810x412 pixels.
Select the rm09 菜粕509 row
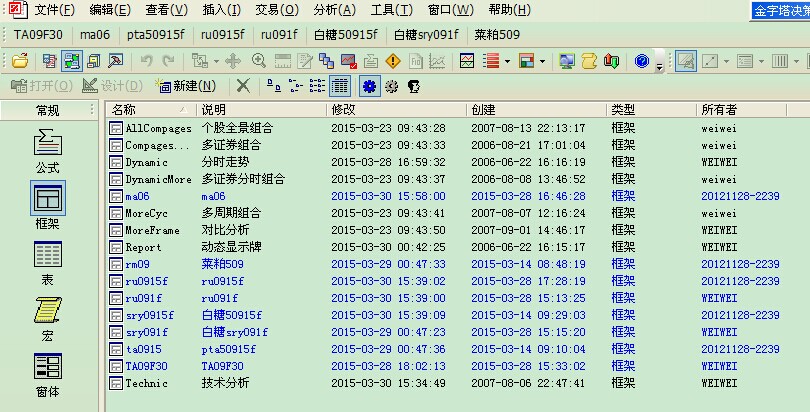[444, 264]
